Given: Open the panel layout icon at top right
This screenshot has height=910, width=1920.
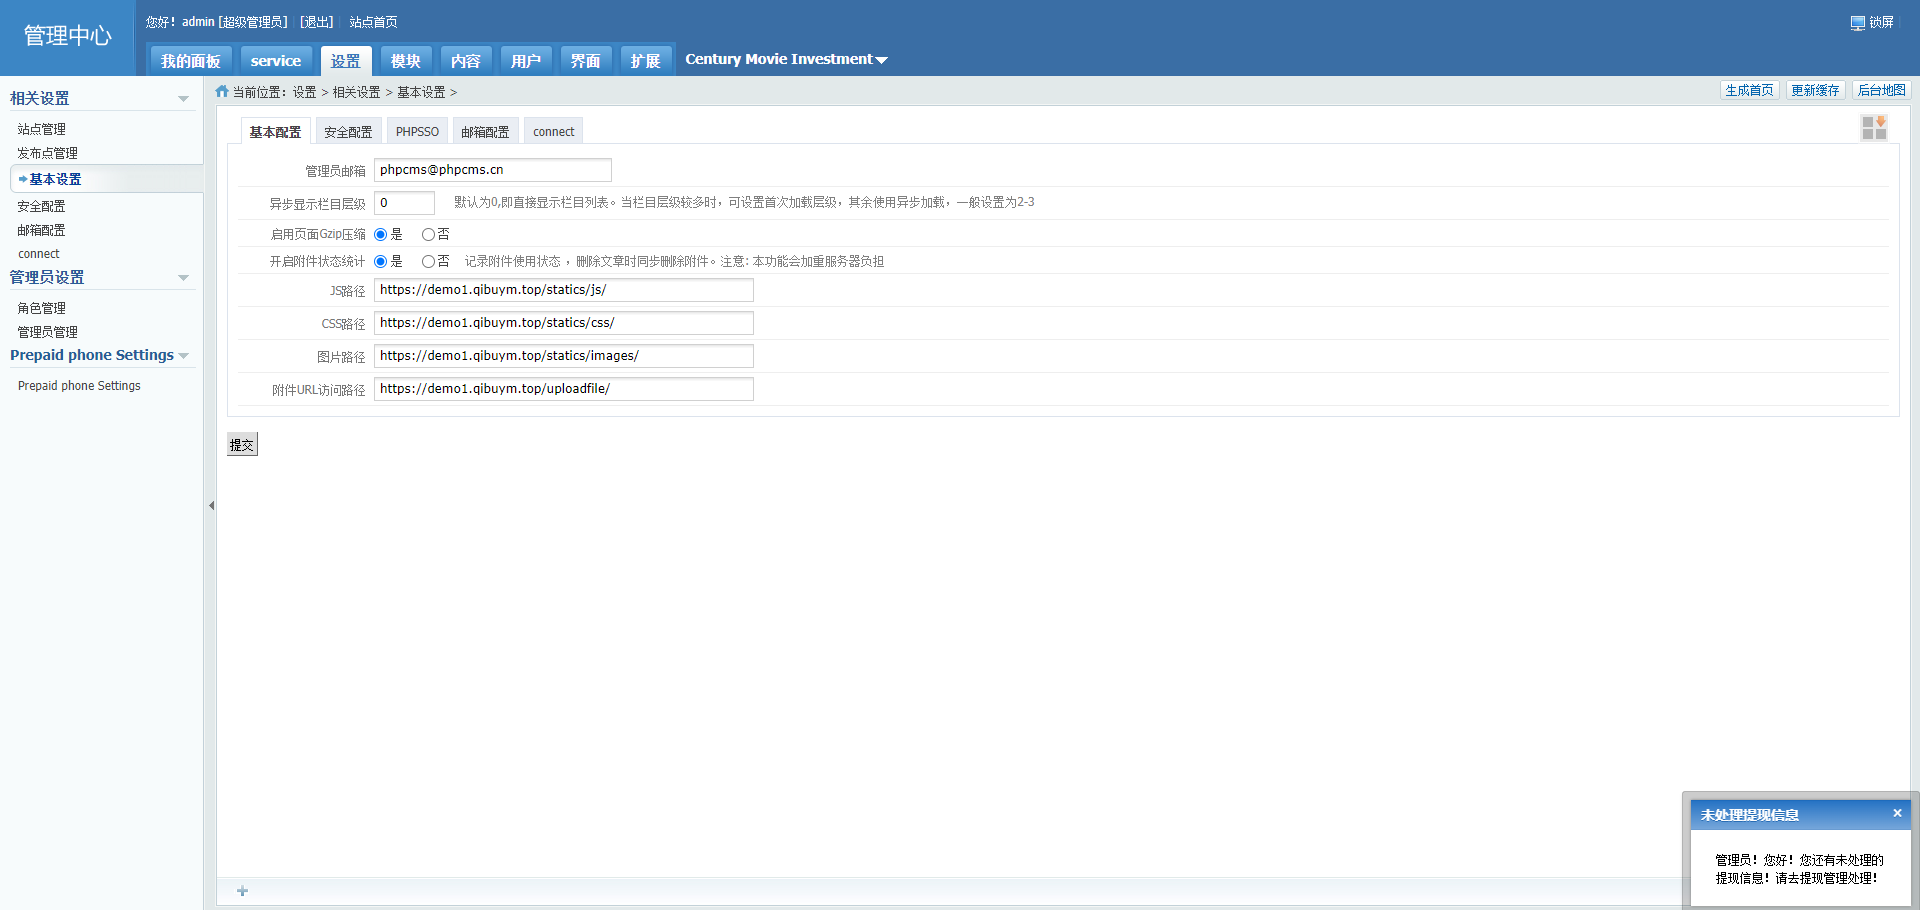Looking at the screenshot, I should tap(1874, 128).
